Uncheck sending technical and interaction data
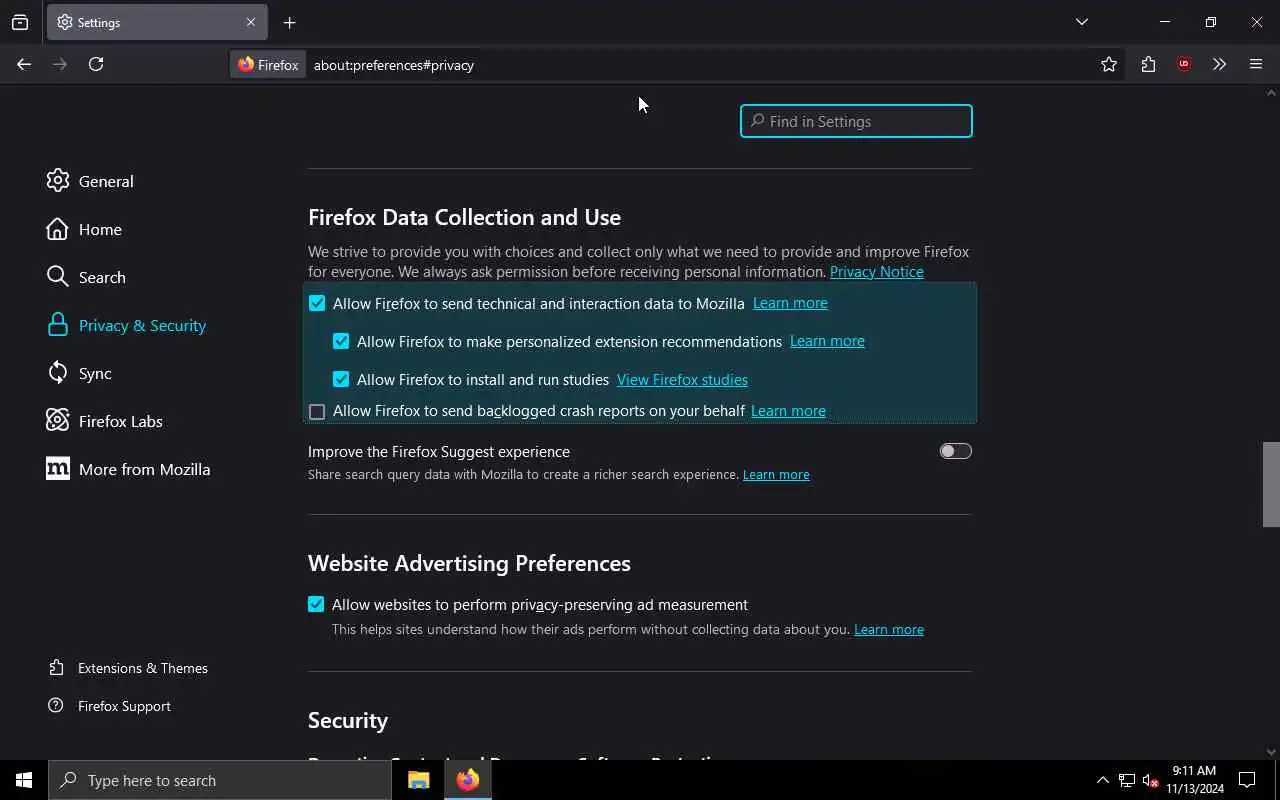This screenshot has width=1280, height=800. click(317, 303)
